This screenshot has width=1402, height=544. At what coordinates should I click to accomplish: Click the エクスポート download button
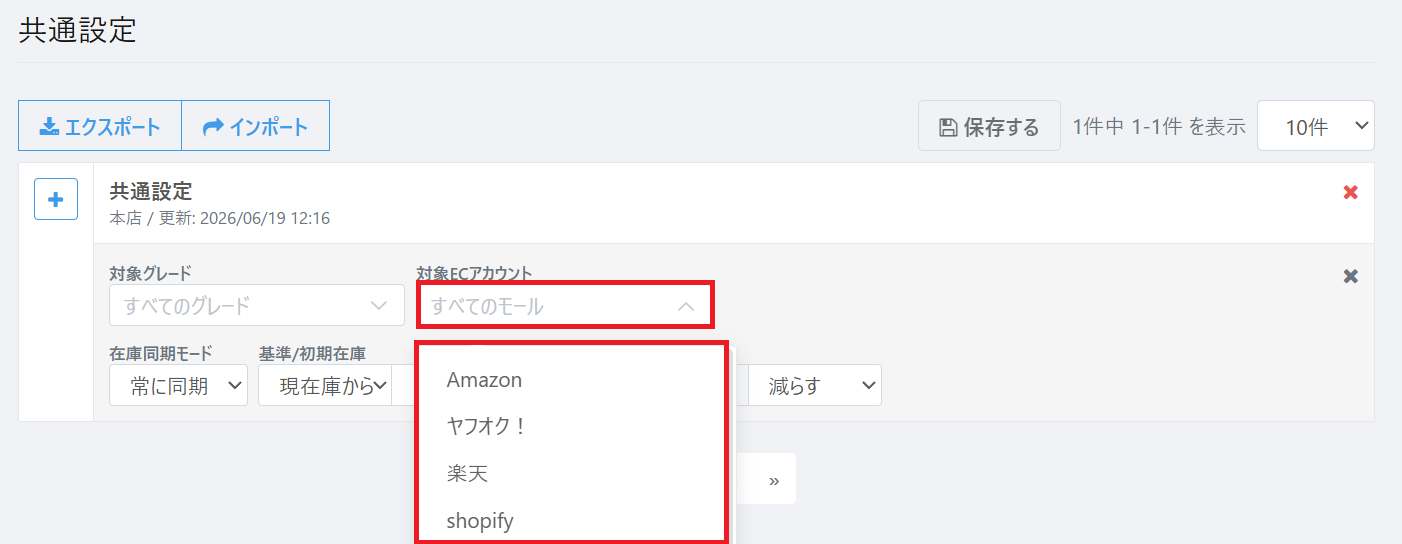coord(100,126)
